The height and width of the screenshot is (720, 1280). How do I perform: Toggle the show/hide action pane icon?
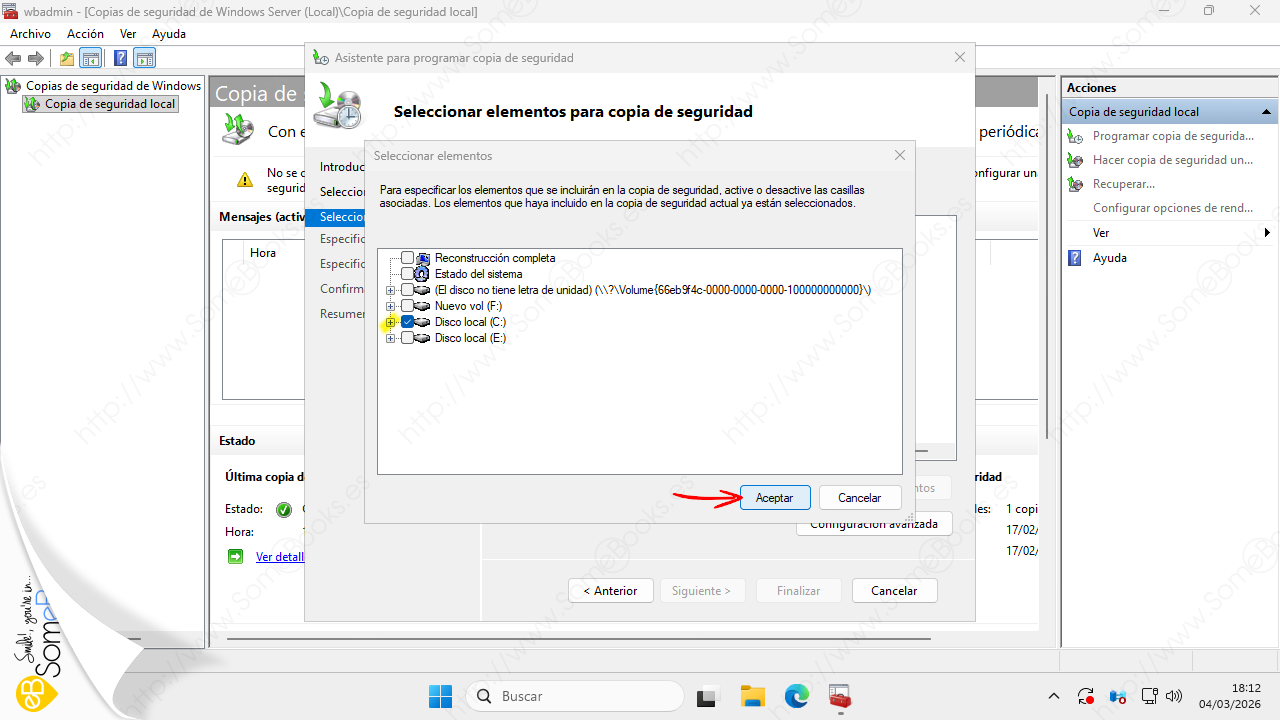click(145, 58)
